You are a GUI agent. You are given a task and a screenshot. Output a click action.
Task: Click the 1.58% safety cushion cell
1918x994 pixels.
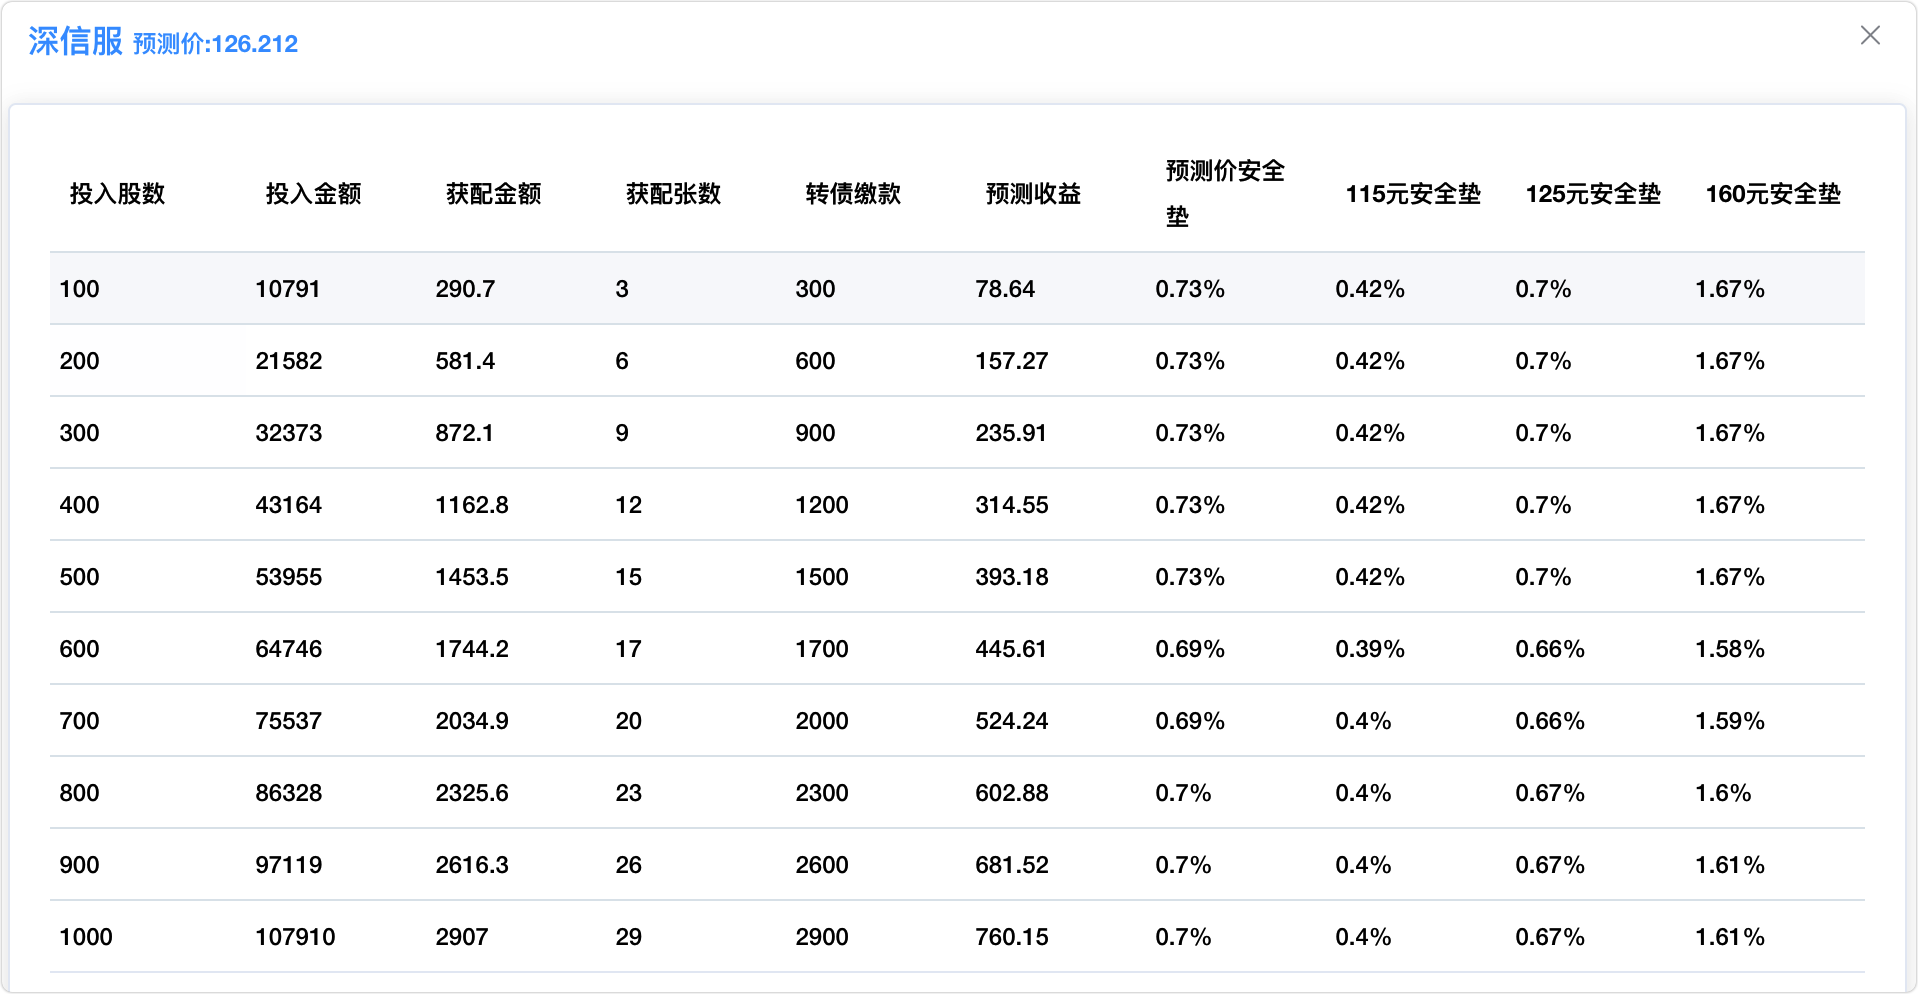coord(1729,649)
